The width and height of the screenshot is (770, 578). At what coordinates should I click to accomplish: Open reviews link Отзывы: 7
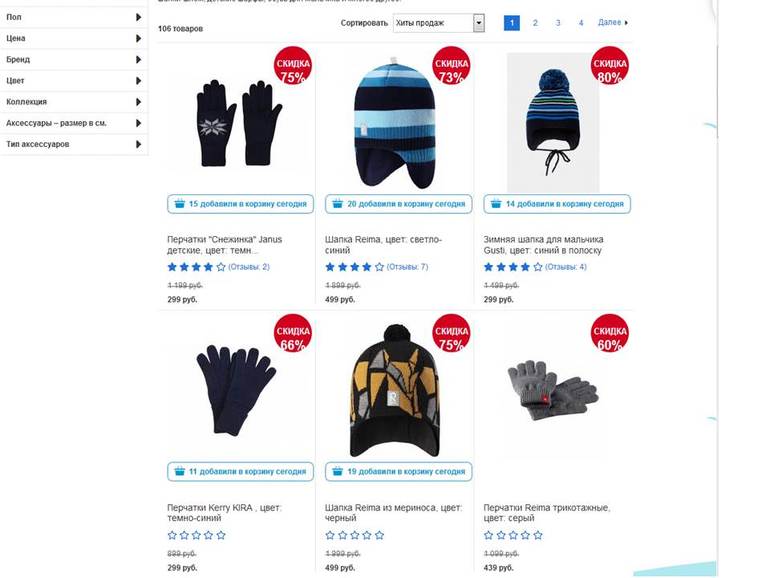tap(407, 267)
